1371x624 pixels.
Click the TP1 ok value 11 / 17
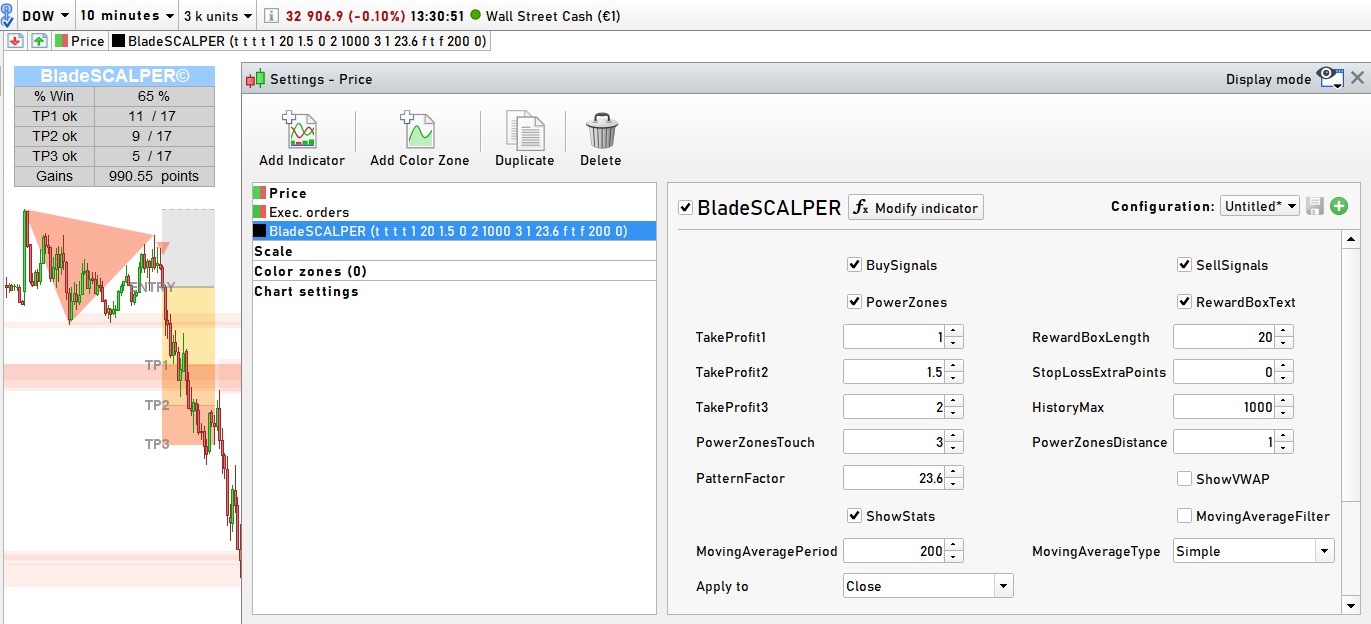tap(154, 116)
